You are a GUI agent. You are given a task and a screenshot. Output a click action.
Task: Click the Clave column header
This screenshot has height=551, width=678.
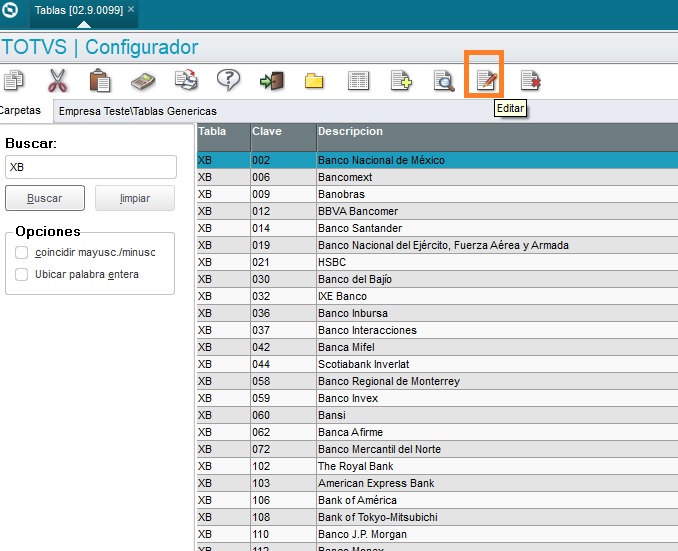[x=284, y=137]
